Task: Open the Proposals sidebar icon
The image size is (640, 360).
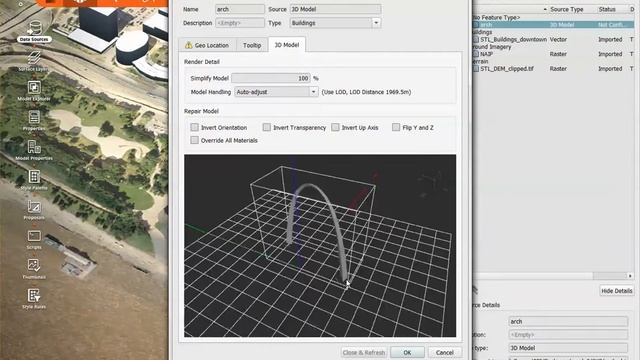Action: 34,207
